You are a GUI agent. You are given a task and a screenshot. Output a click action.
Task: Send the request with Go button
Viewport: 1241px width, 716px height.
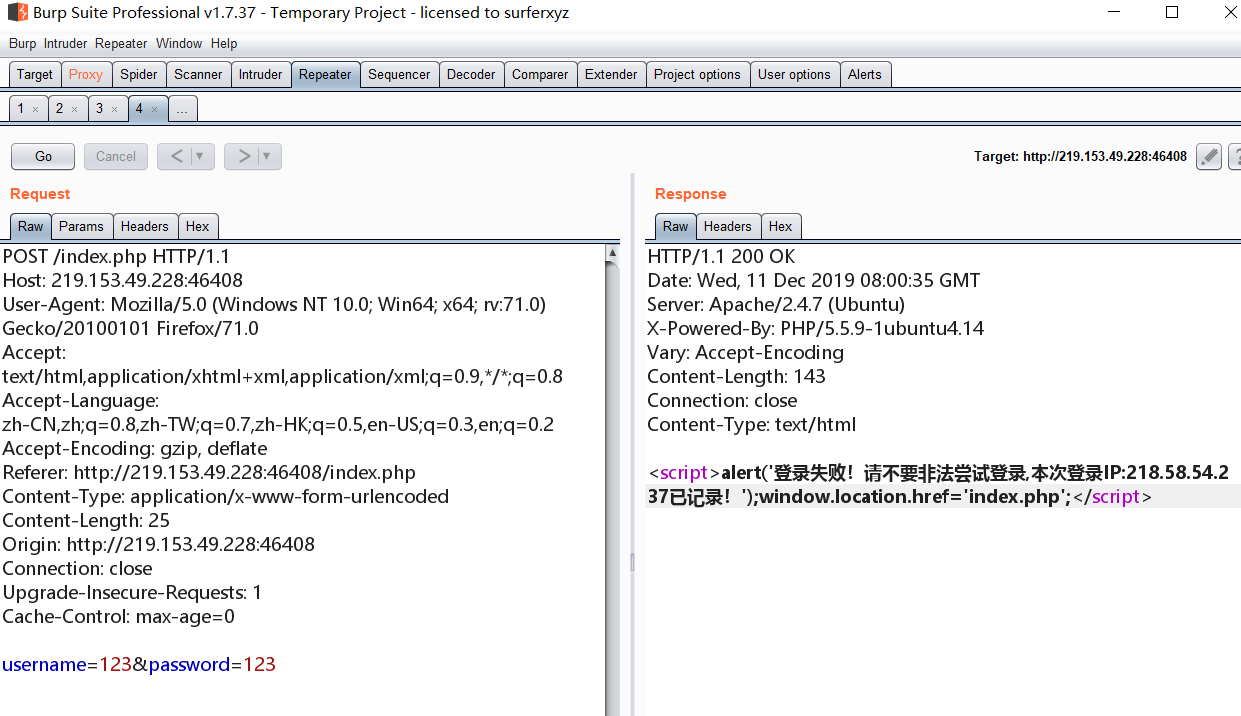pyautogui.click(x=43, y=156)
